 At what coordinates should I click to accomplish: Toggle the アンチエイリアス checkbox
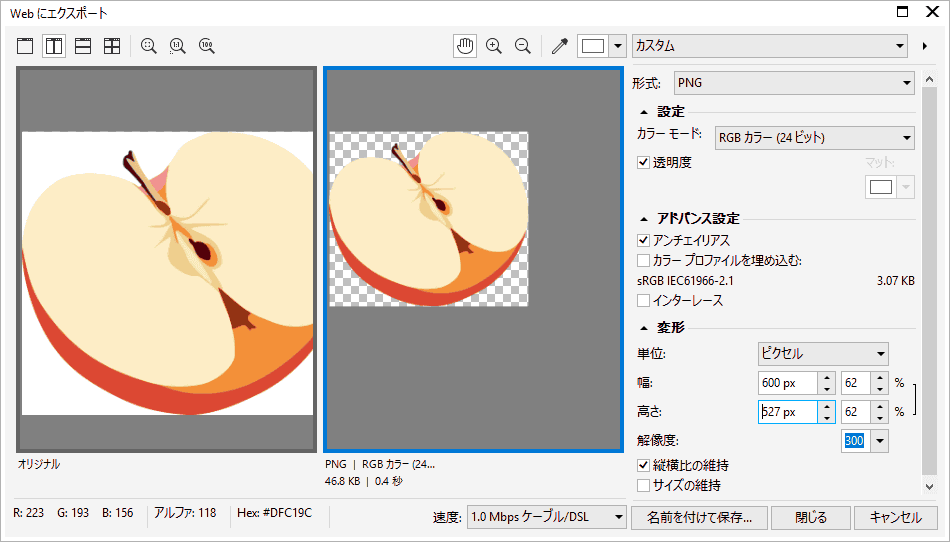pyautogui.click(x=643, y=240)
